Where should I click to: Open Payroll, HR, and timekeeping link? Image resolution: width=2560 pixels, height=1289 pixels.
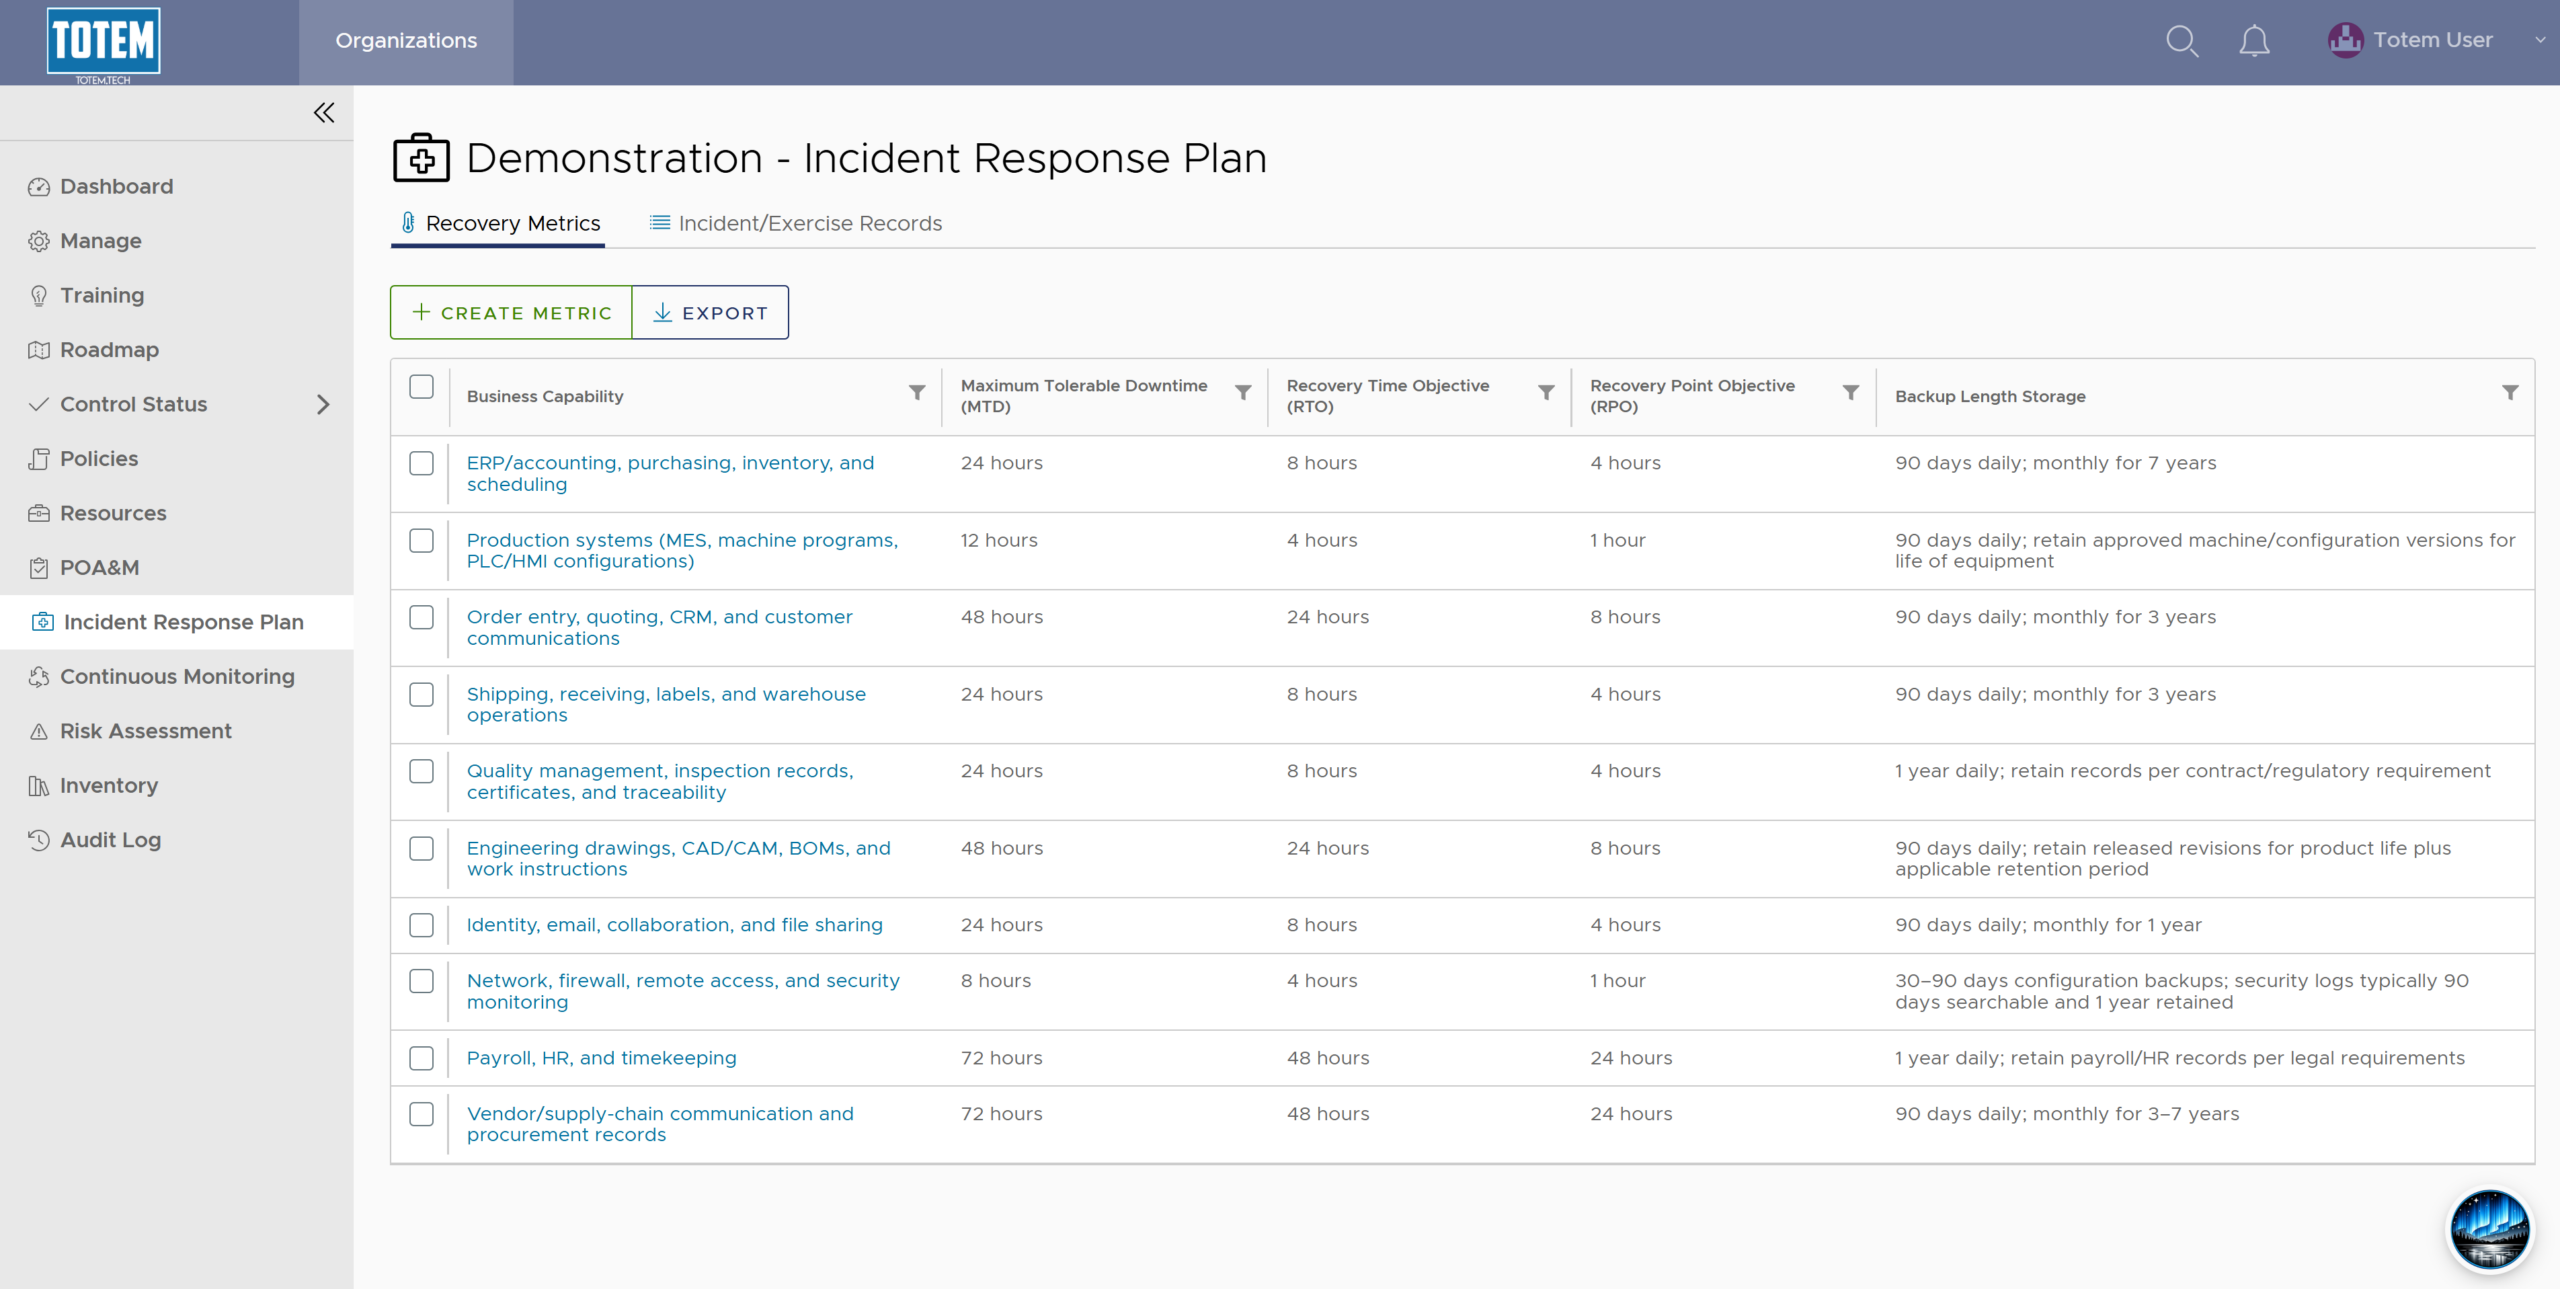pyautogui.click(x=601, y=1058)
